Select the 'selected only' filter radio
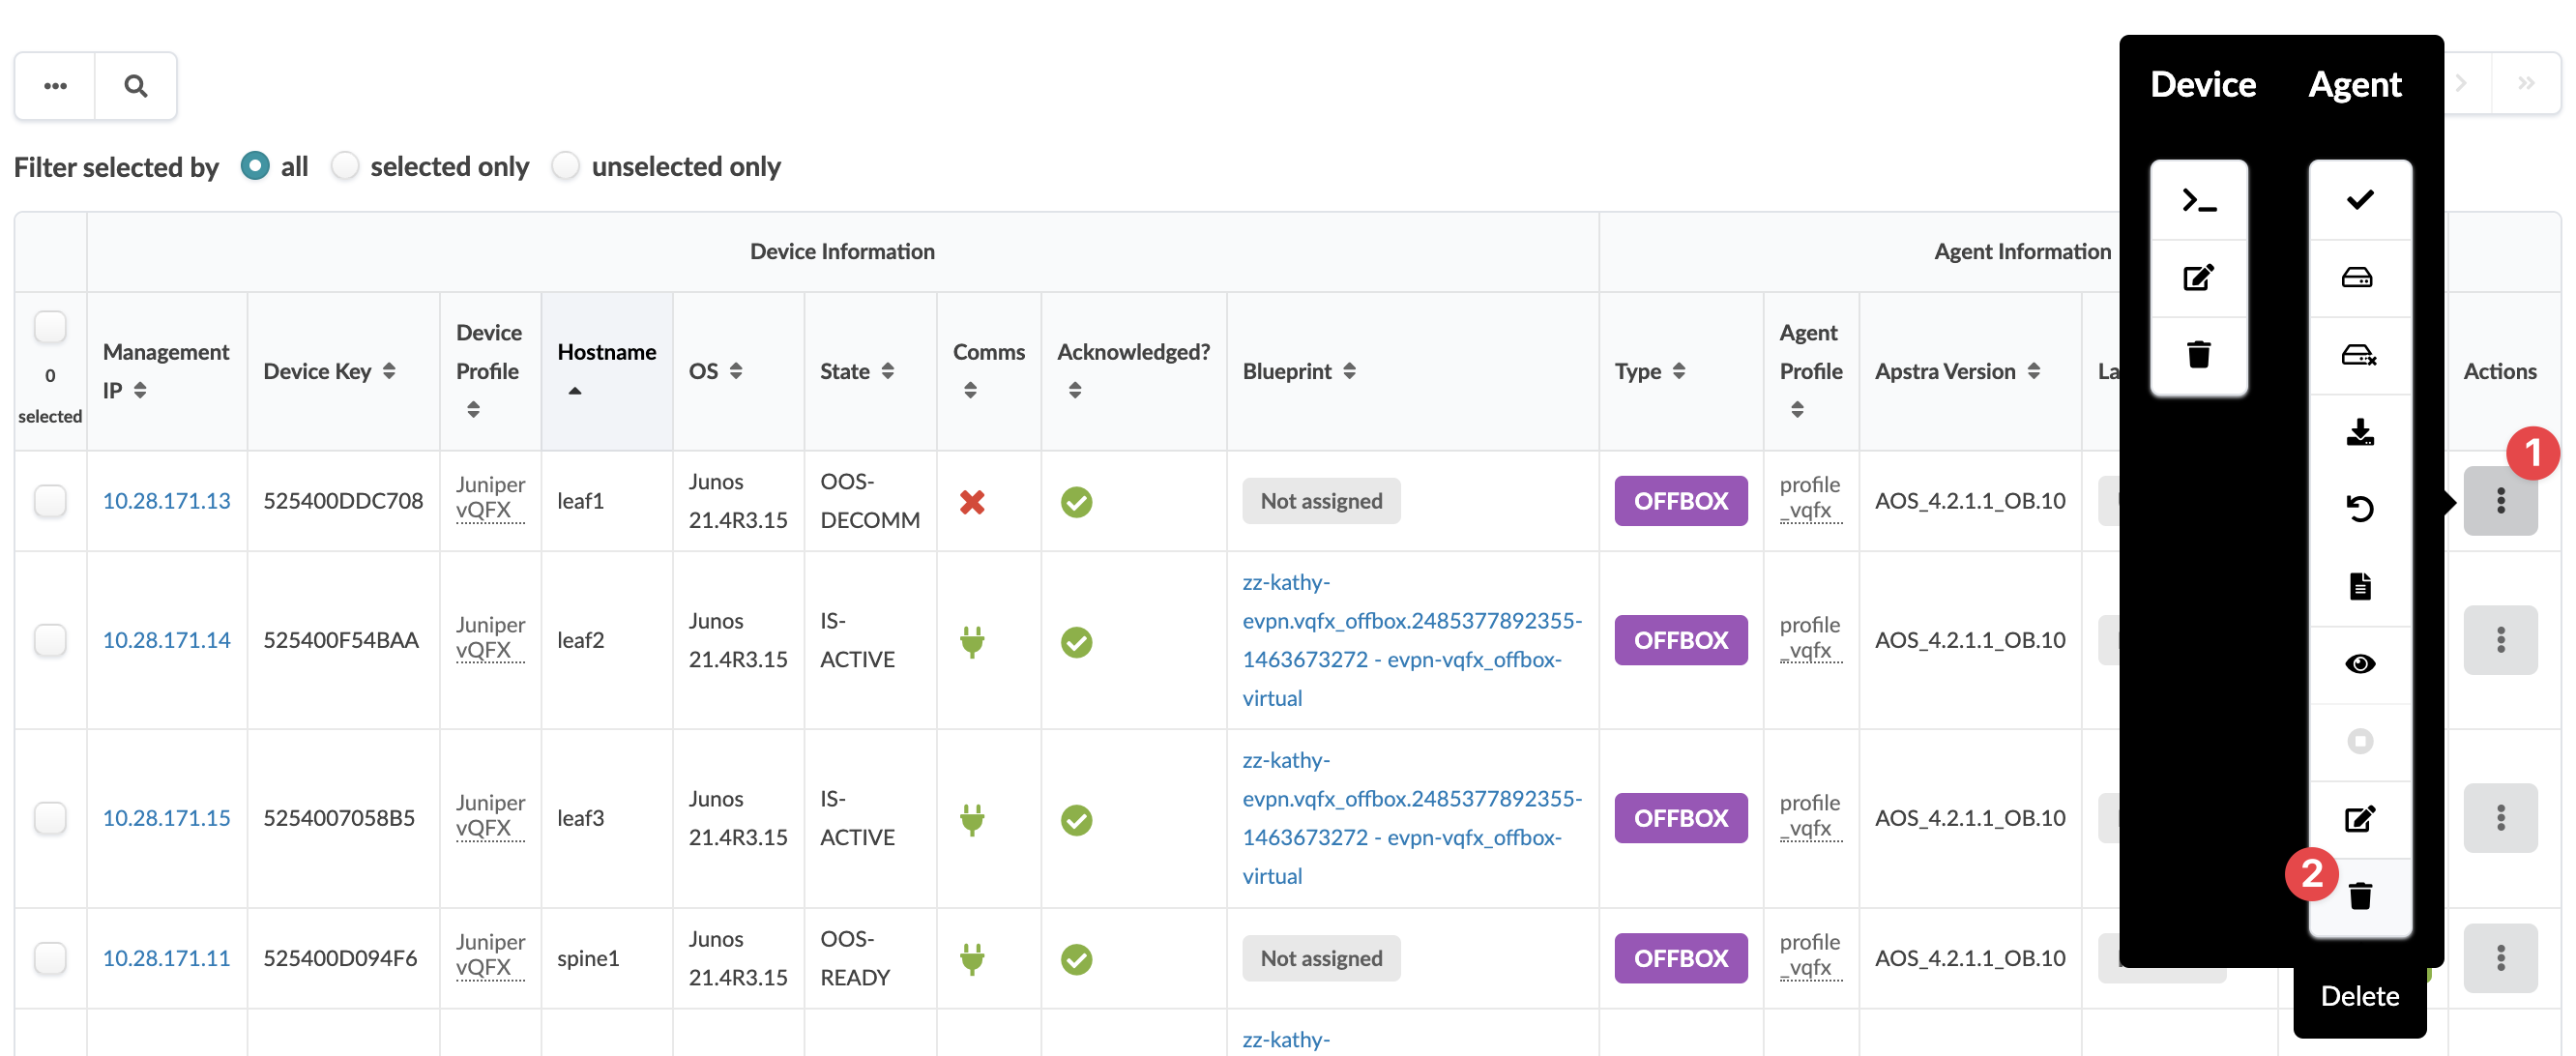2576x1056 pixels. pyautogui.click(x=345, y=166)
